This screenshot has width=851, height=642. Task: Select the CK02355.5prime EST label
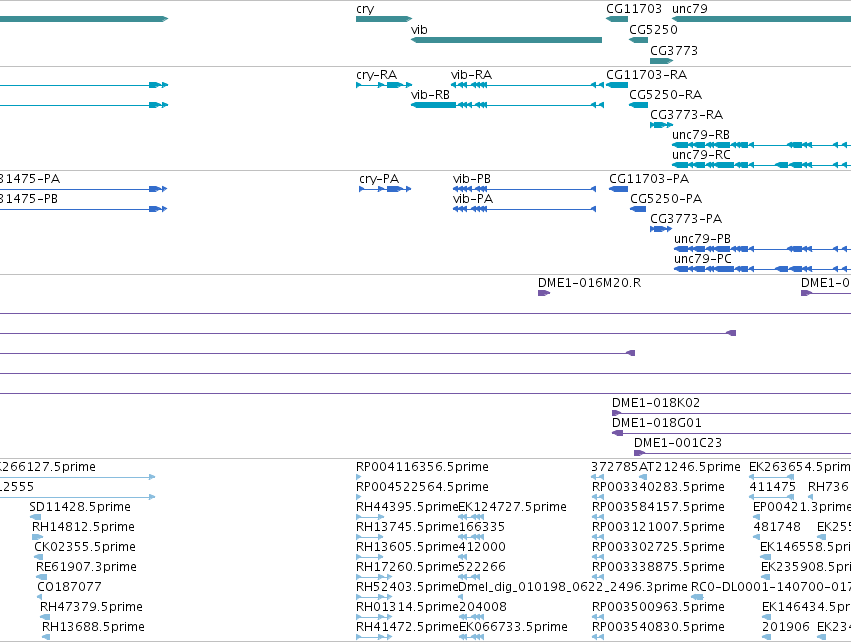pos(85,547)
